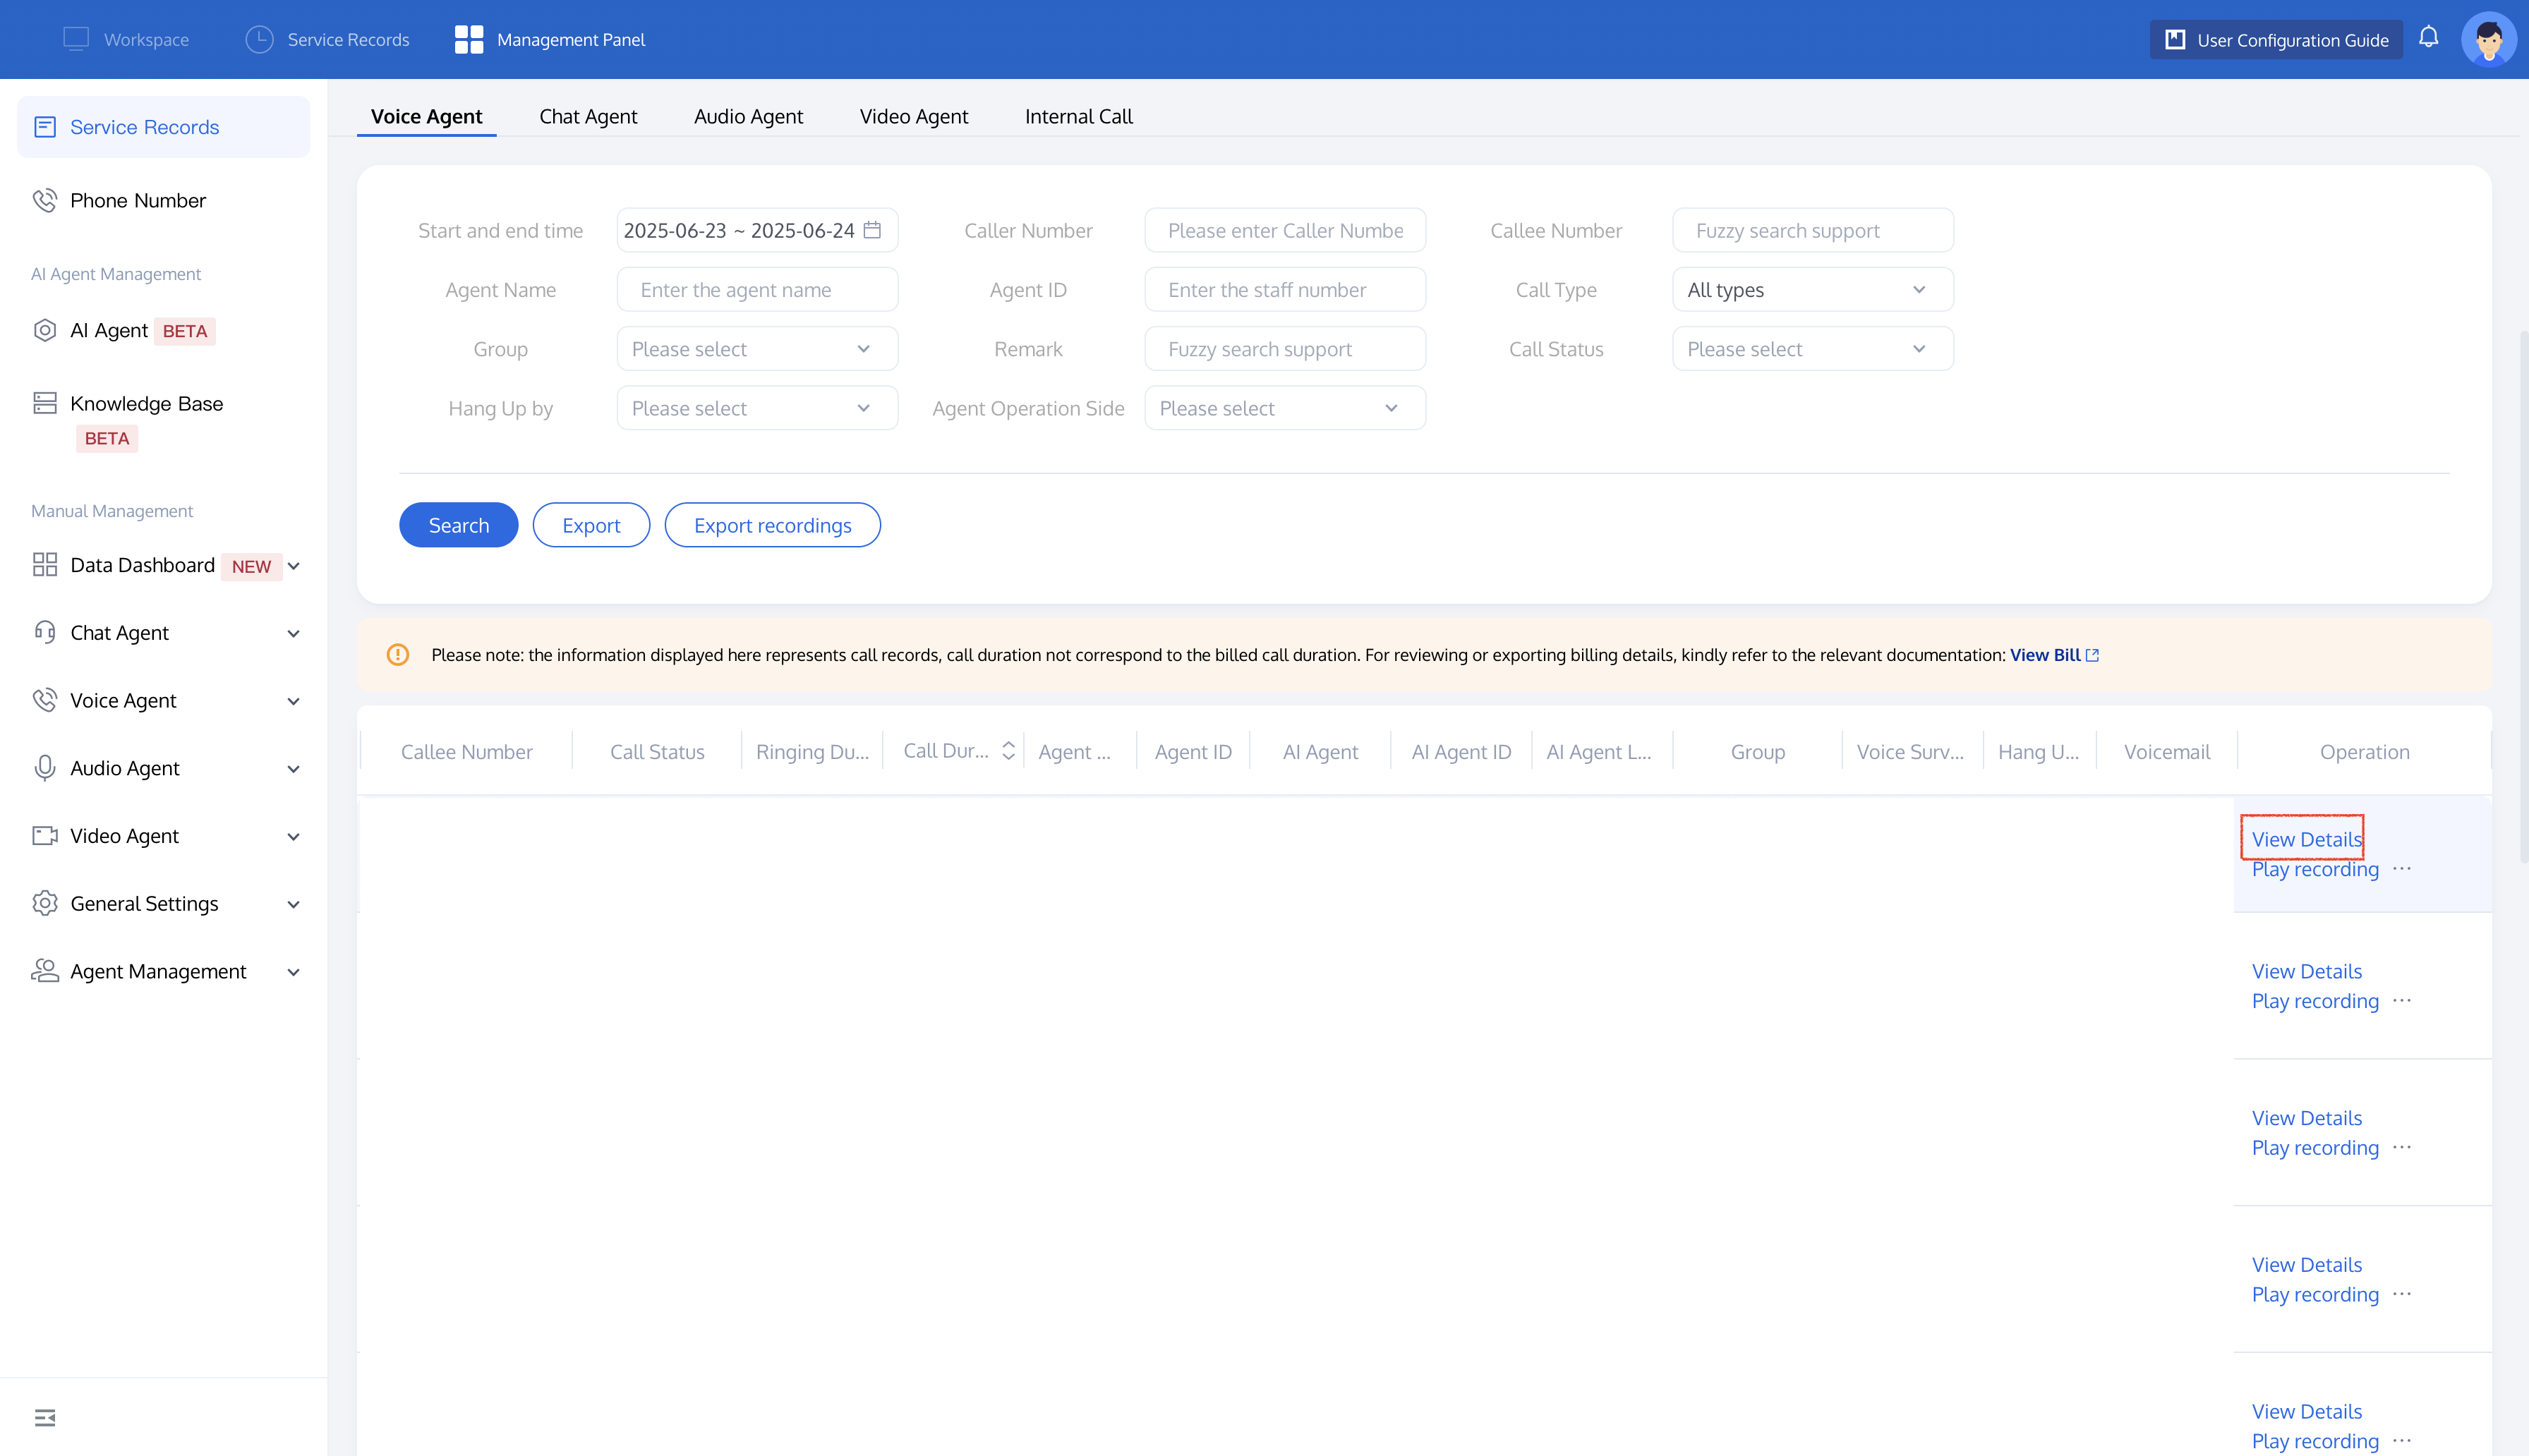
Task: Switch to the Internal Call tab
Action: coord(1078,116)
